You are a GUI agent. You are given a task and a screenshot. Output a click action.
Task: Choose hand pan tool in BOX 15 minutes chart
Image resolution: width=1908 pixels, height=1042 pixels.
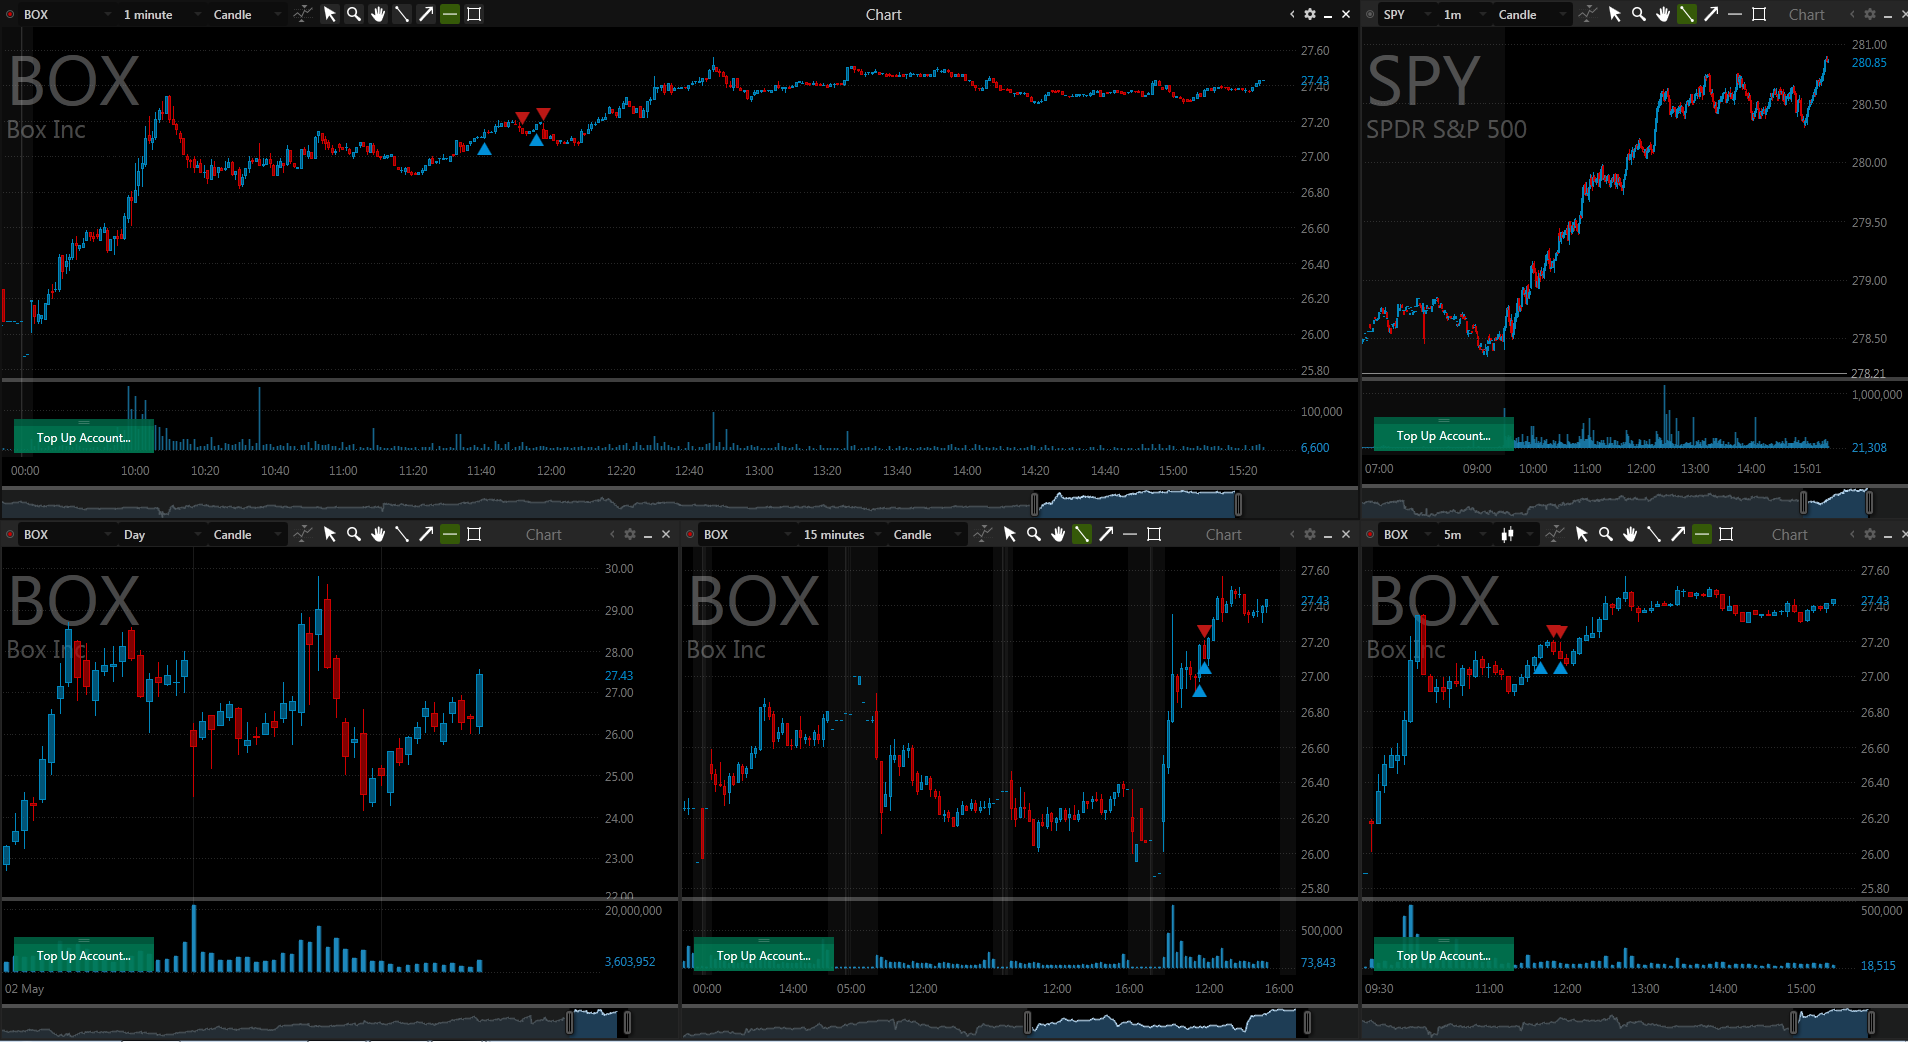[1058, 534]
